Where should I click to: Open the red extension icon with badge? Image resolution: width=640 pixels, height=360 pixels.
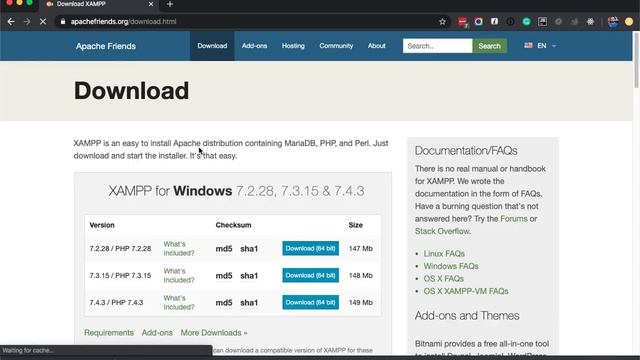pos(462,22)
